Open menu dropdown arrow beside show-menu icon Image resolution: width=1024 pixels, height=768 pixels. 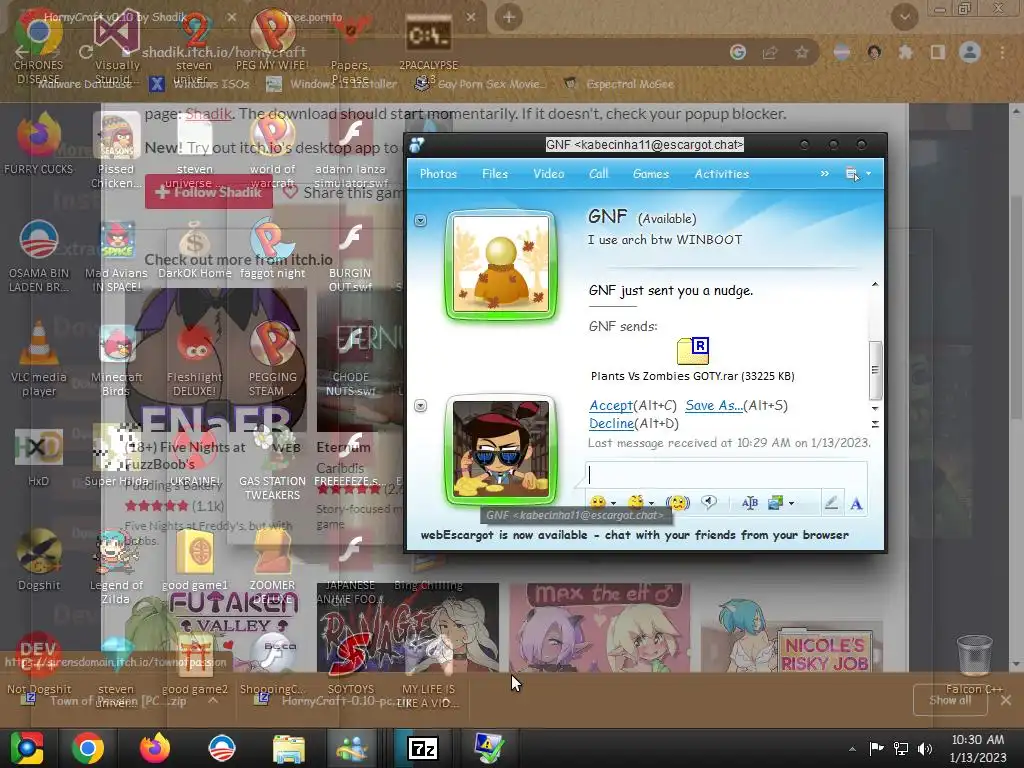869,174
